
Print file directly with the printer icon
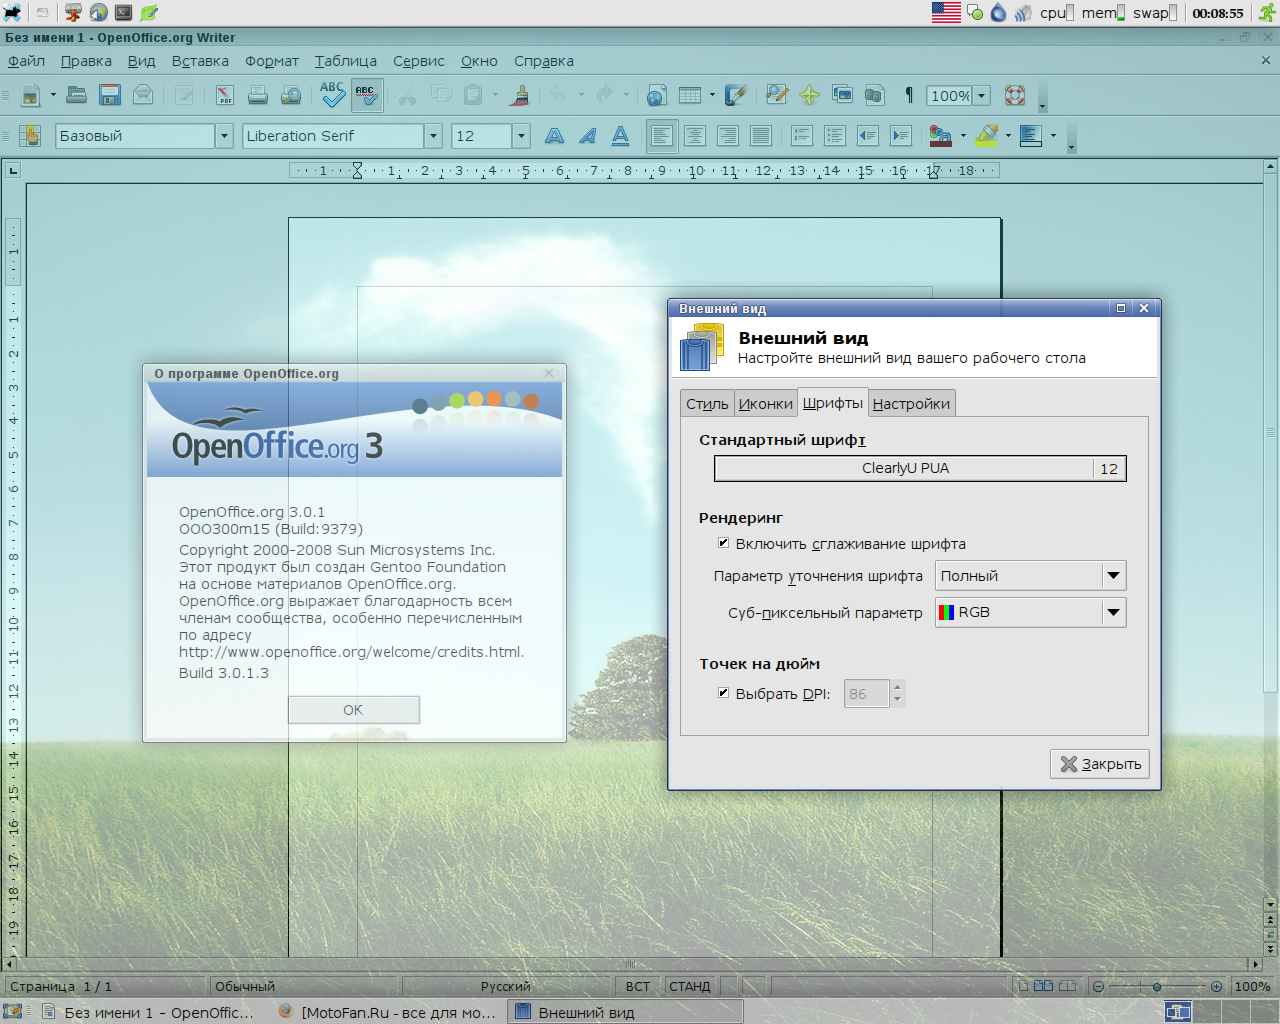coord(258,95)
